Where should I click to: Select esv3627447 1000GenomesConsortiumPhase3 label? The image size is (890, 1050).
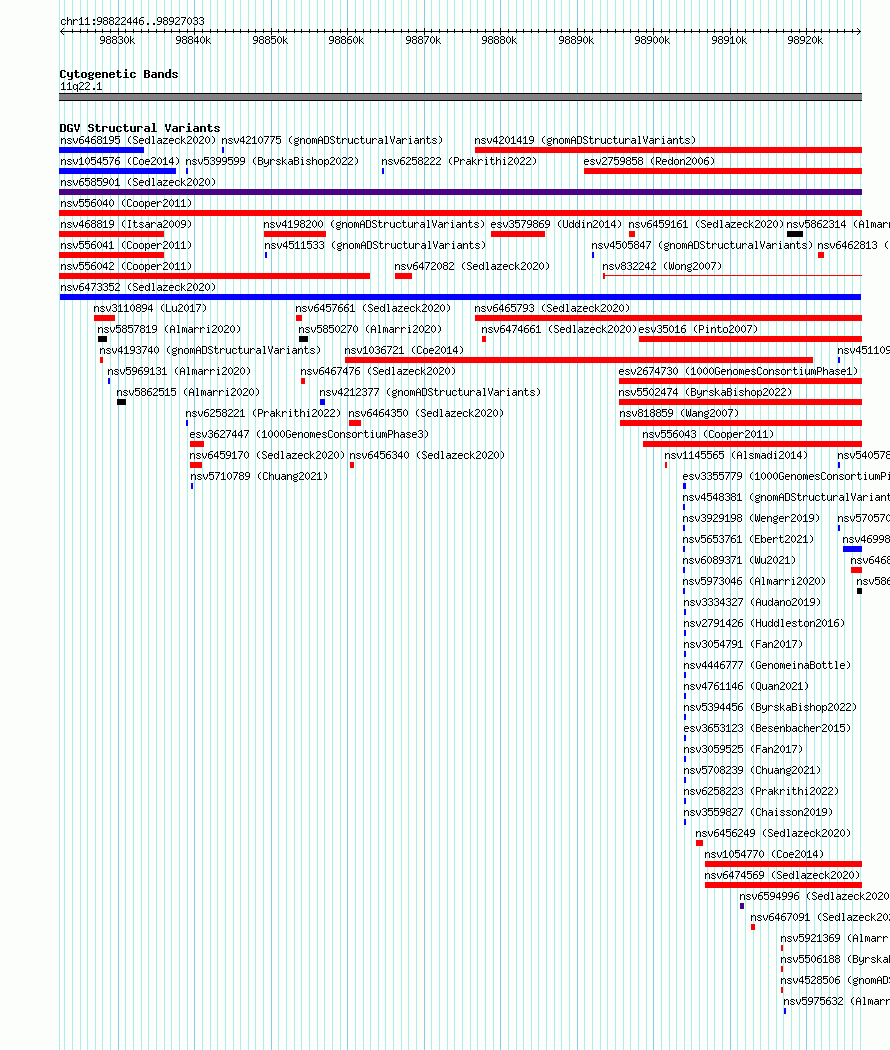click(309, 435)
